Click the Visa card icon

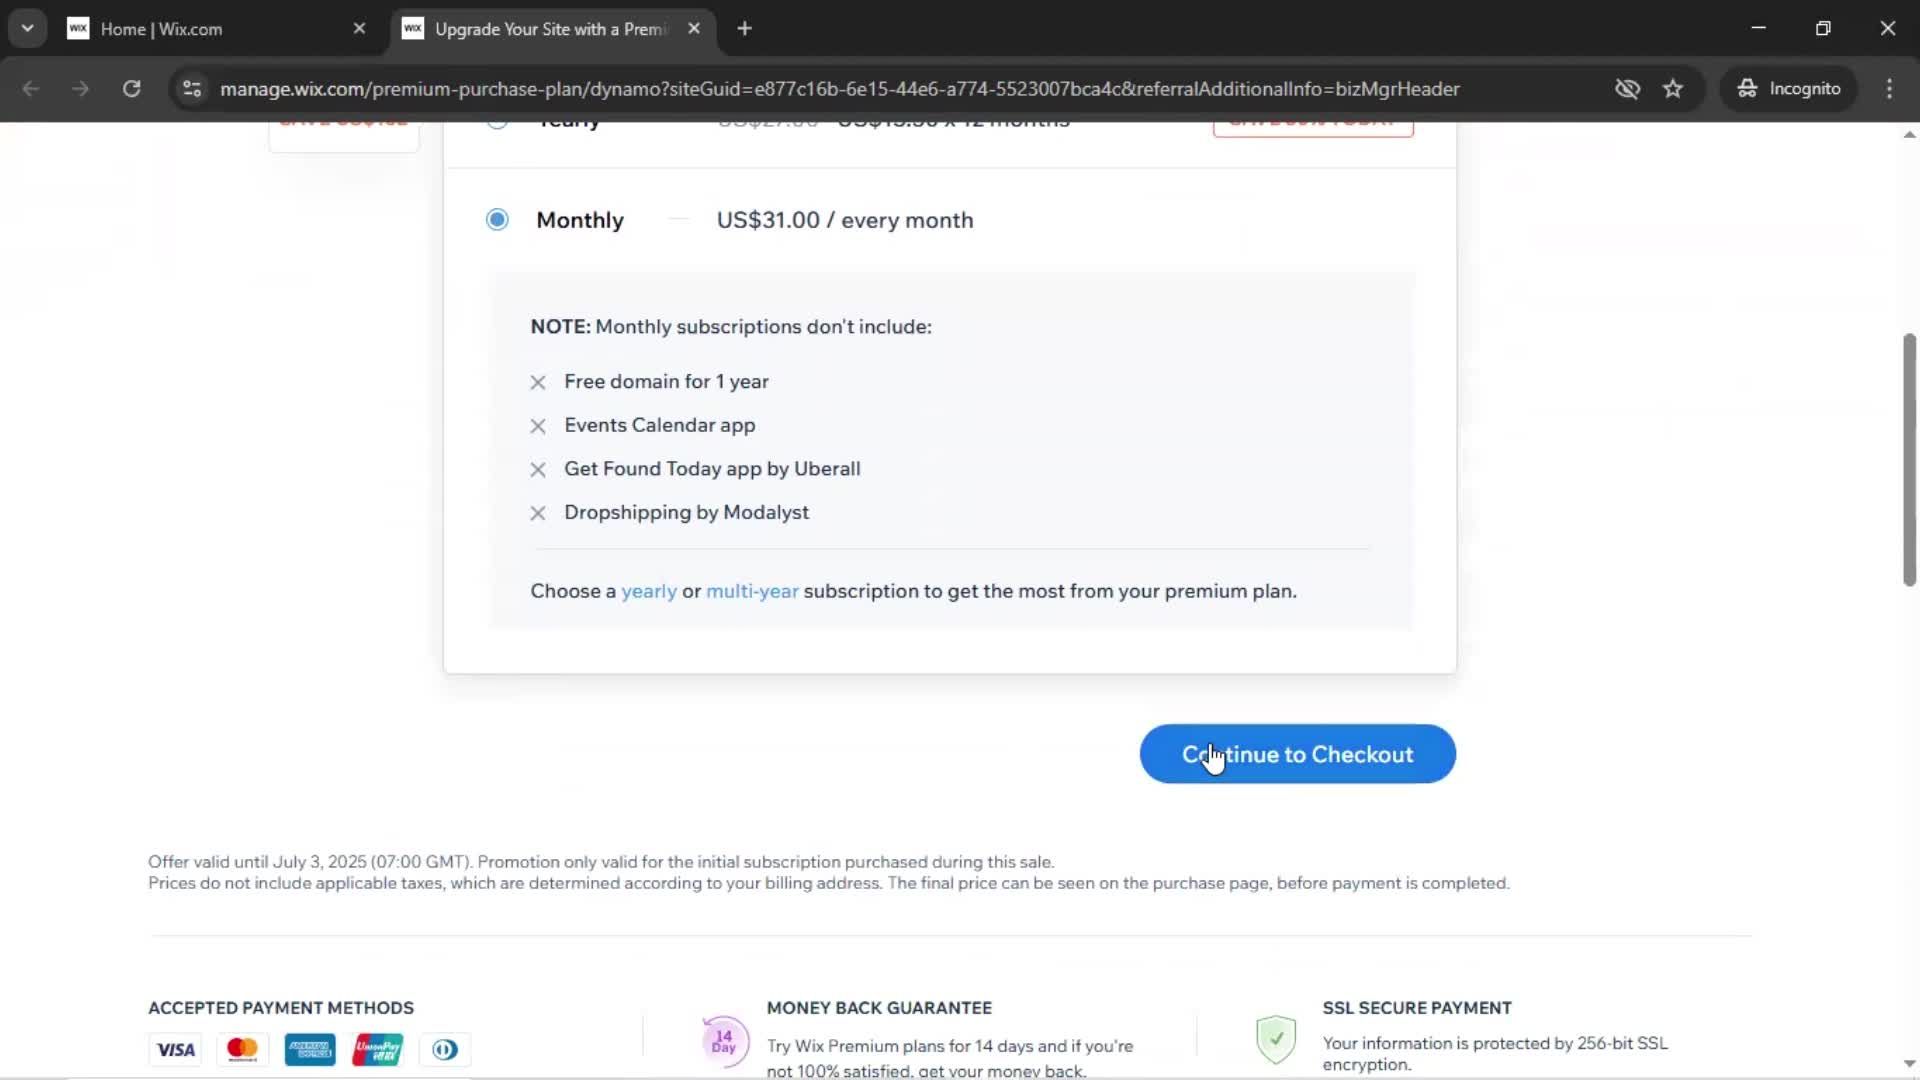coord(176,1050)
